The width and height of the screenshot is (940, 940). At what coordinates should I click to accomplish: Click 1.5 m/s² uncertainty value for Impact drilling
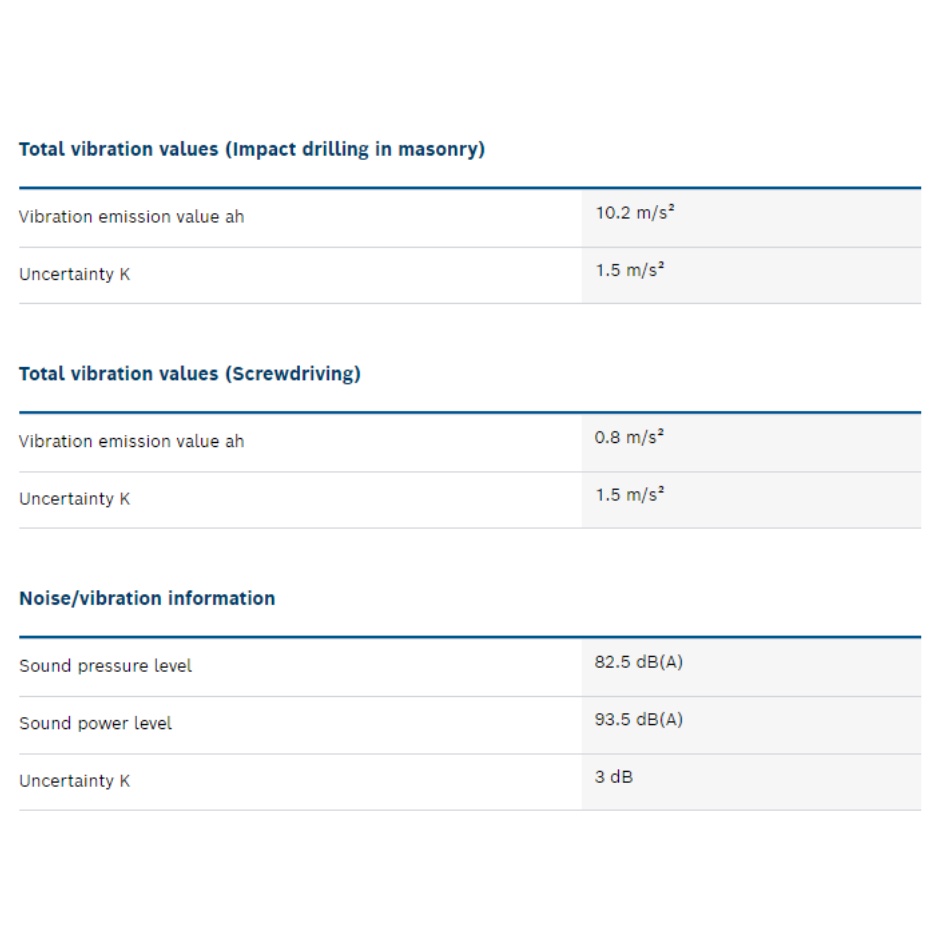[x=630, y=271]
